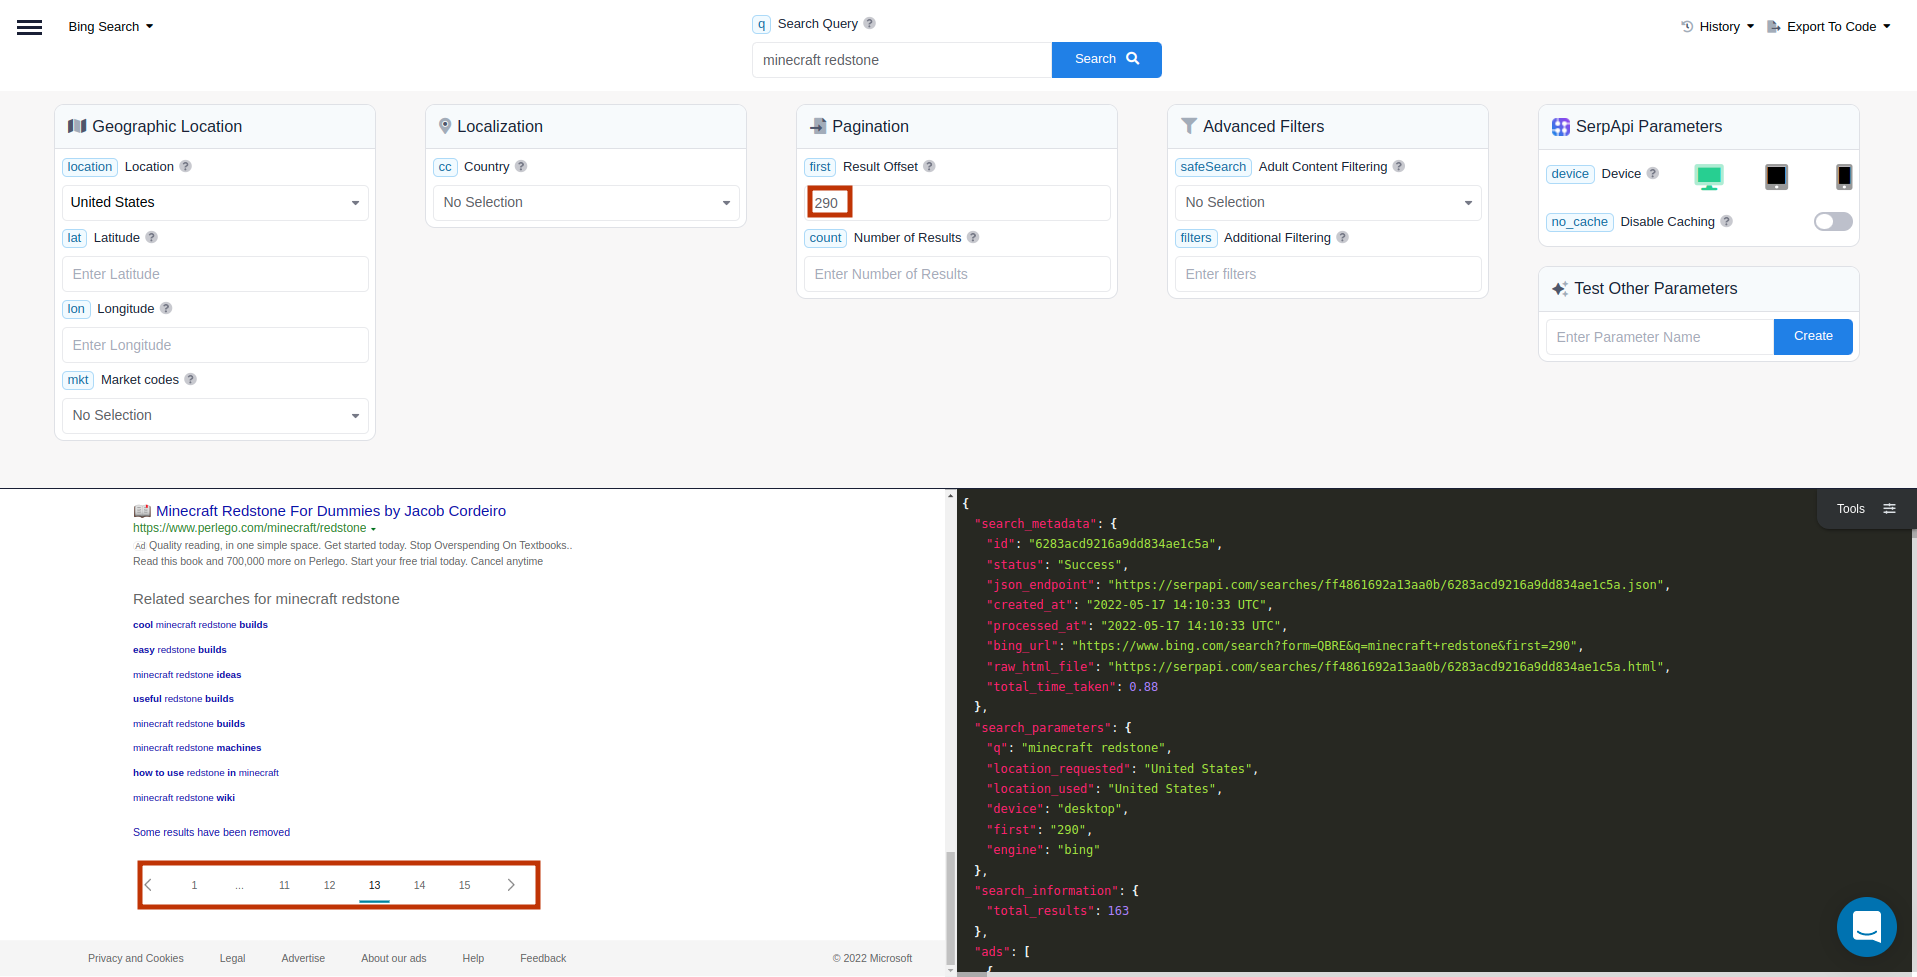Select the tablet device icon
Viewport: 1917px width, 977px height.
(x=1776, y=176)
